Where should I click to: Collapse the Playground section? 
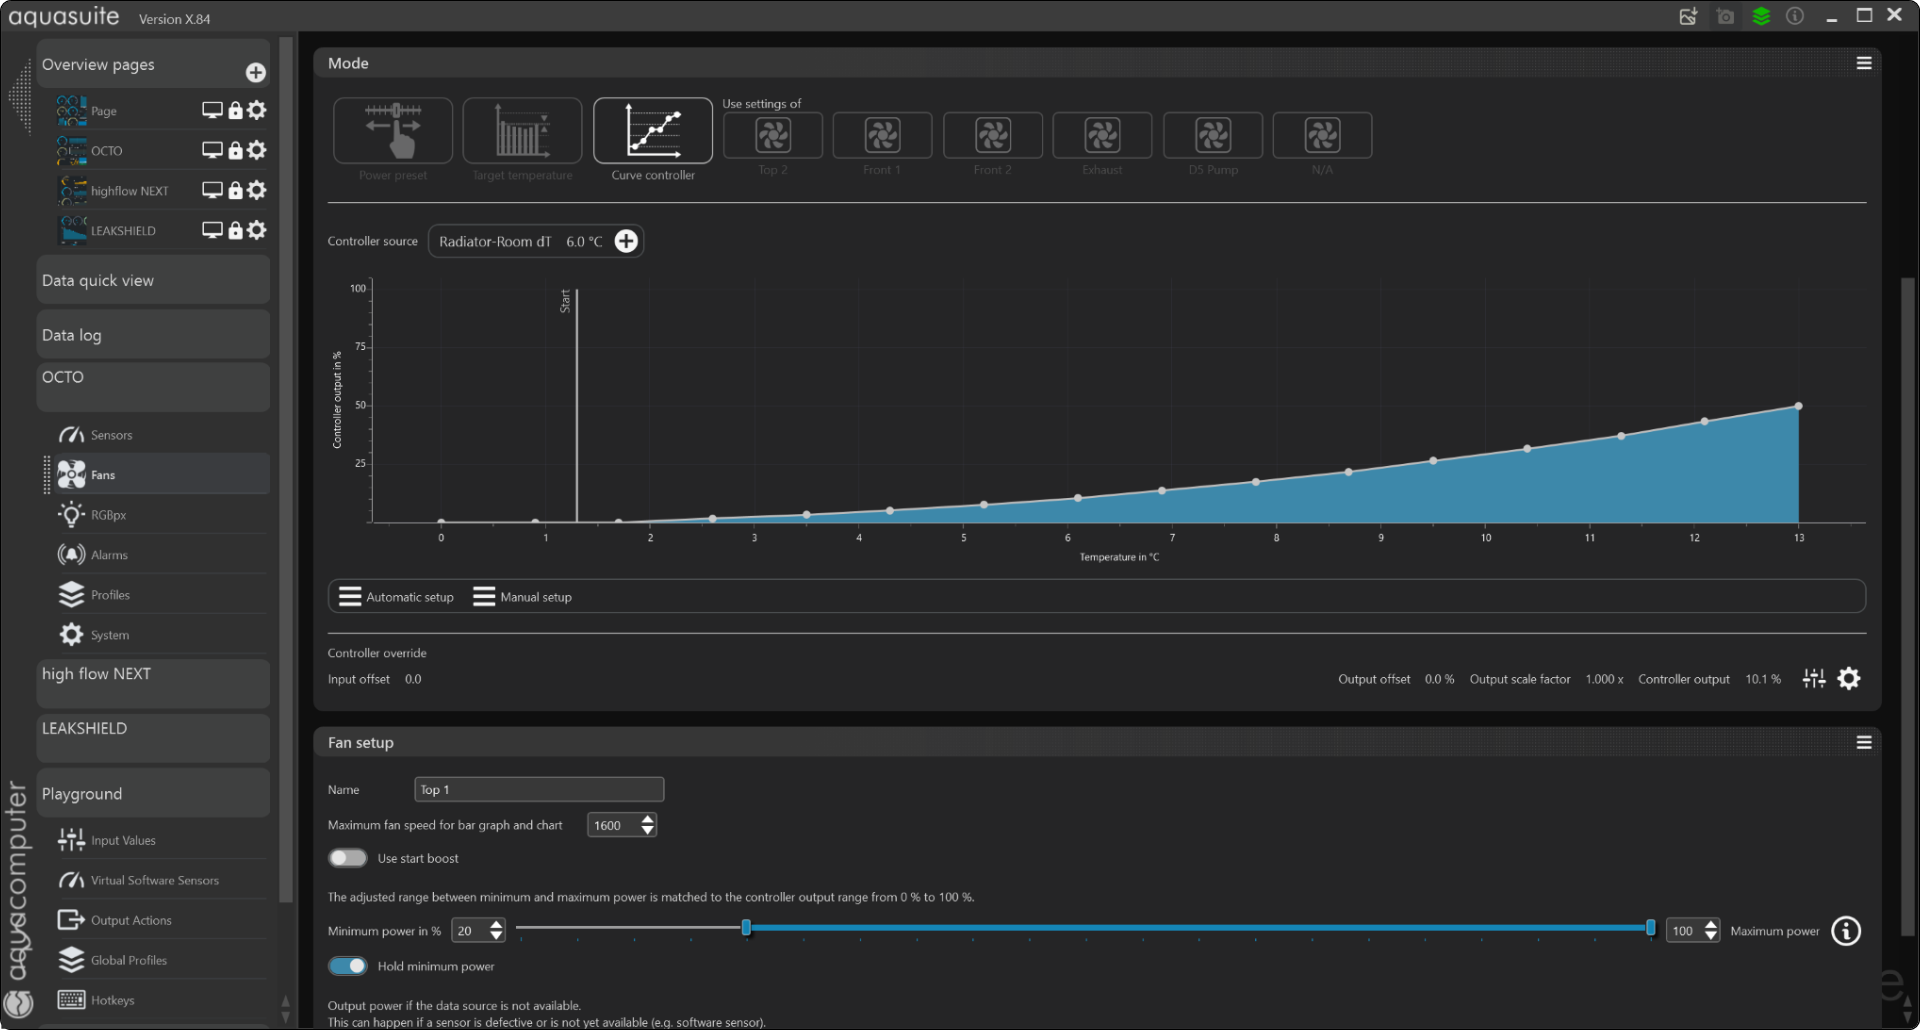153,793
